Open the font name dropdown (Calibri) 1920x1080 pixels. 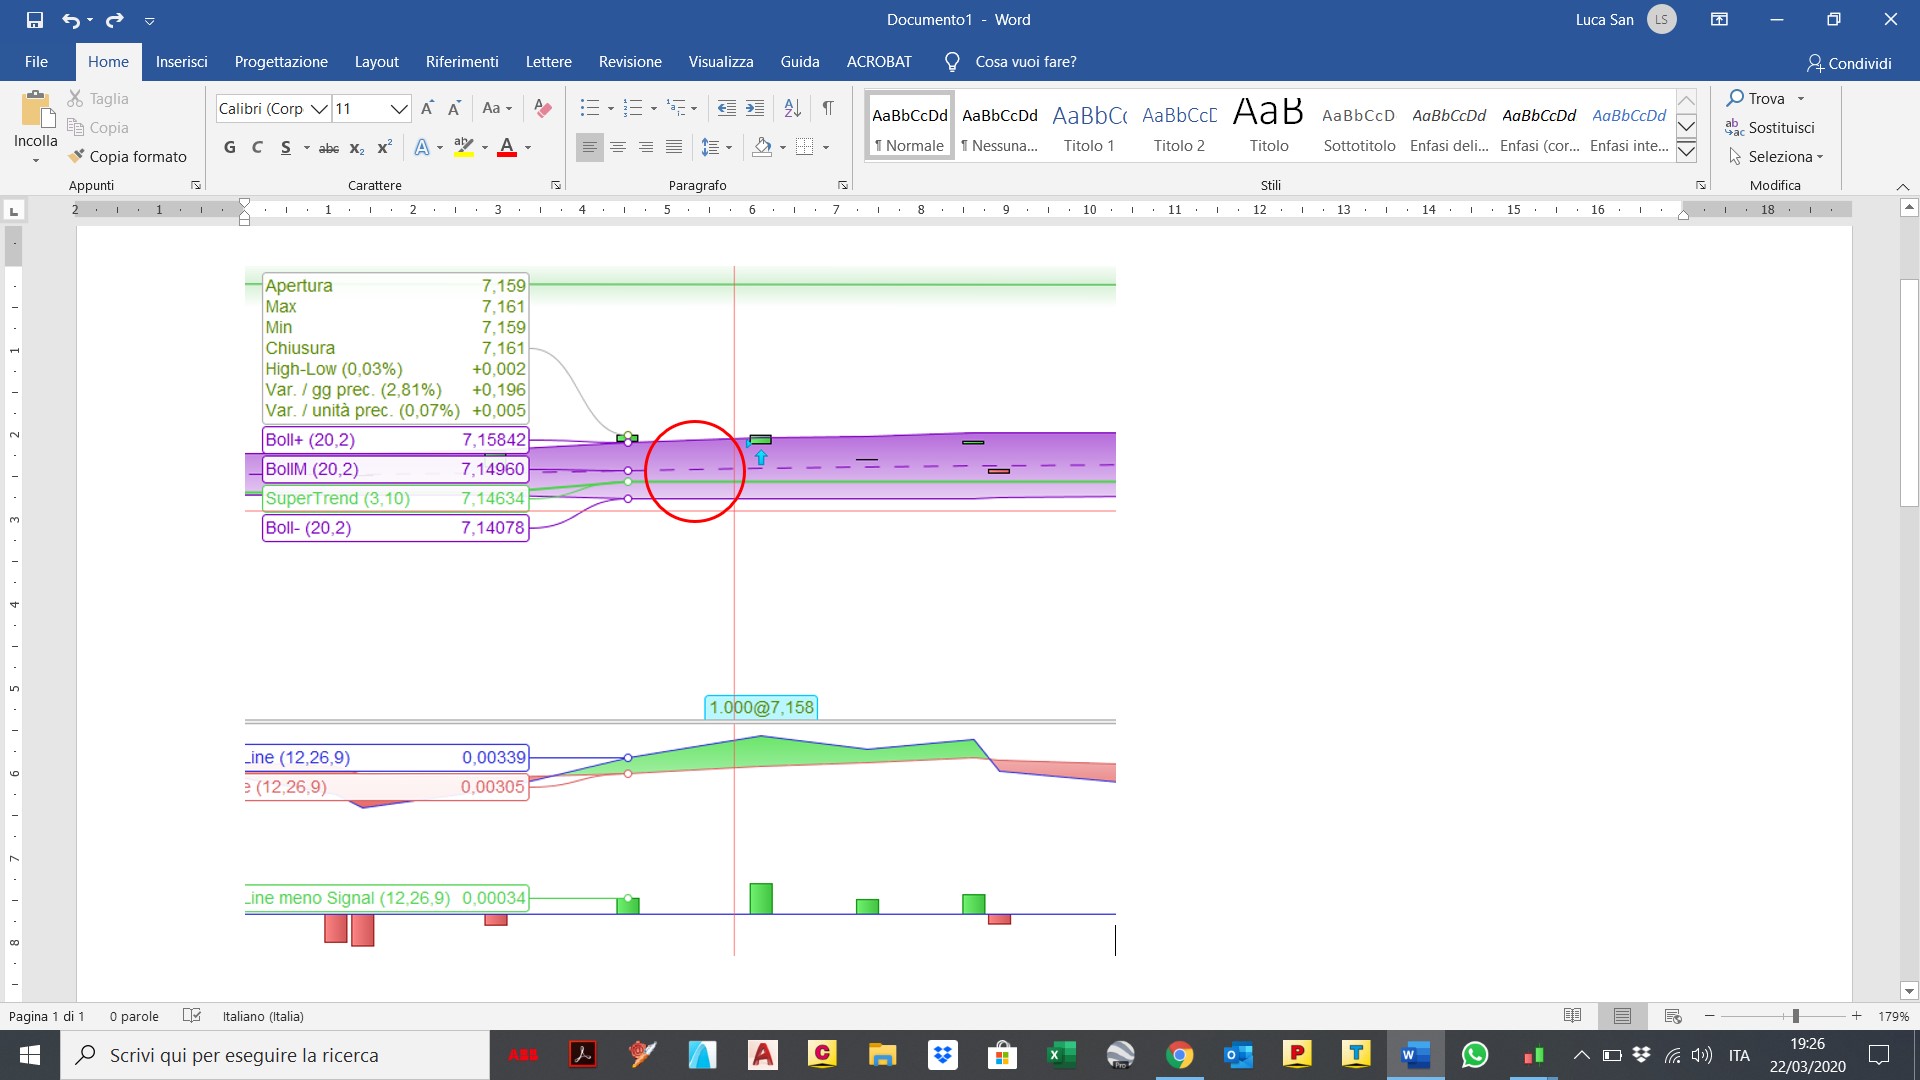click(319, 108)
